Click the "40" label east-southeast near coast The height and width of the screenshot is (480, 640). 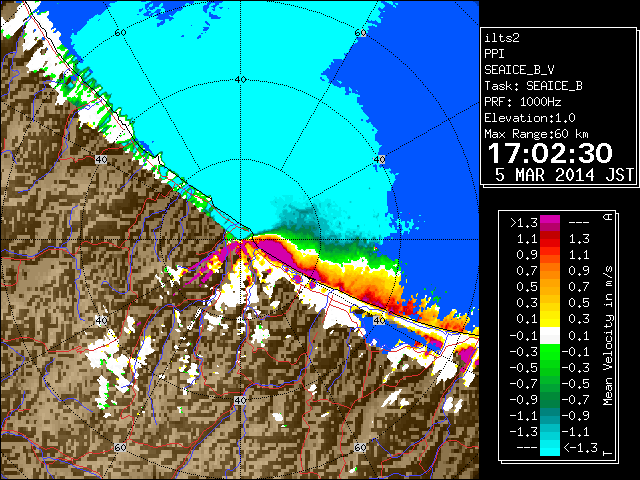point(380,320)
